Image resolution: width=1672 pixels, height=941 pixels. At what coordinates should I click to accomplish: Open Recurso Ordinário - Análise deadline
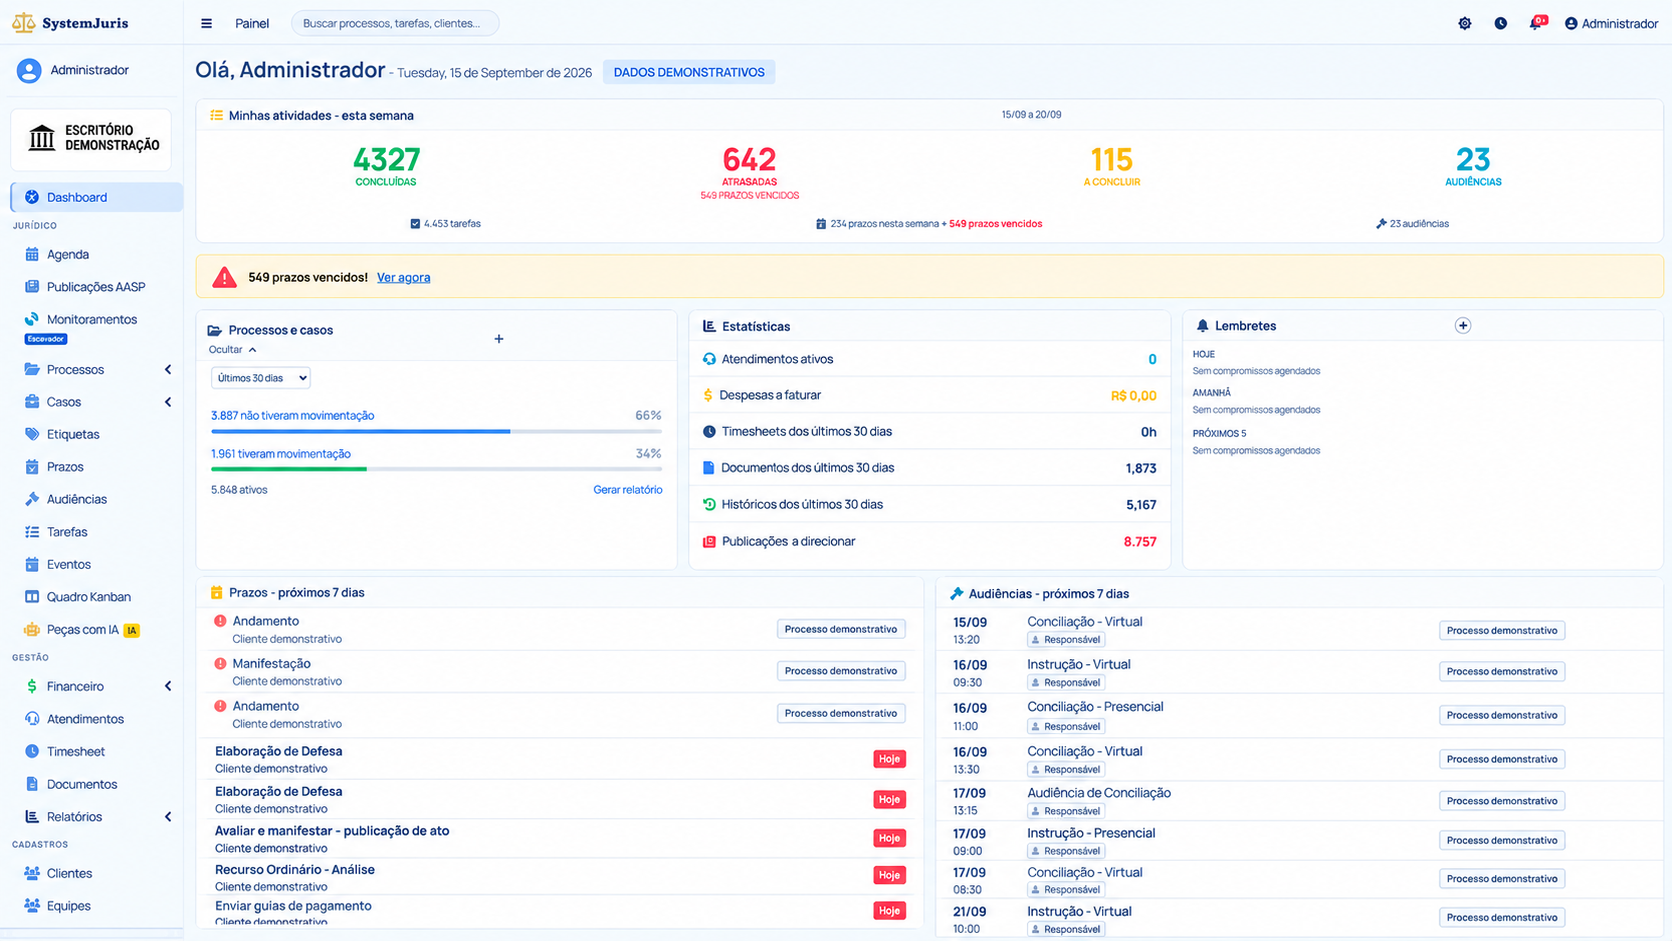tap(295, 870)
